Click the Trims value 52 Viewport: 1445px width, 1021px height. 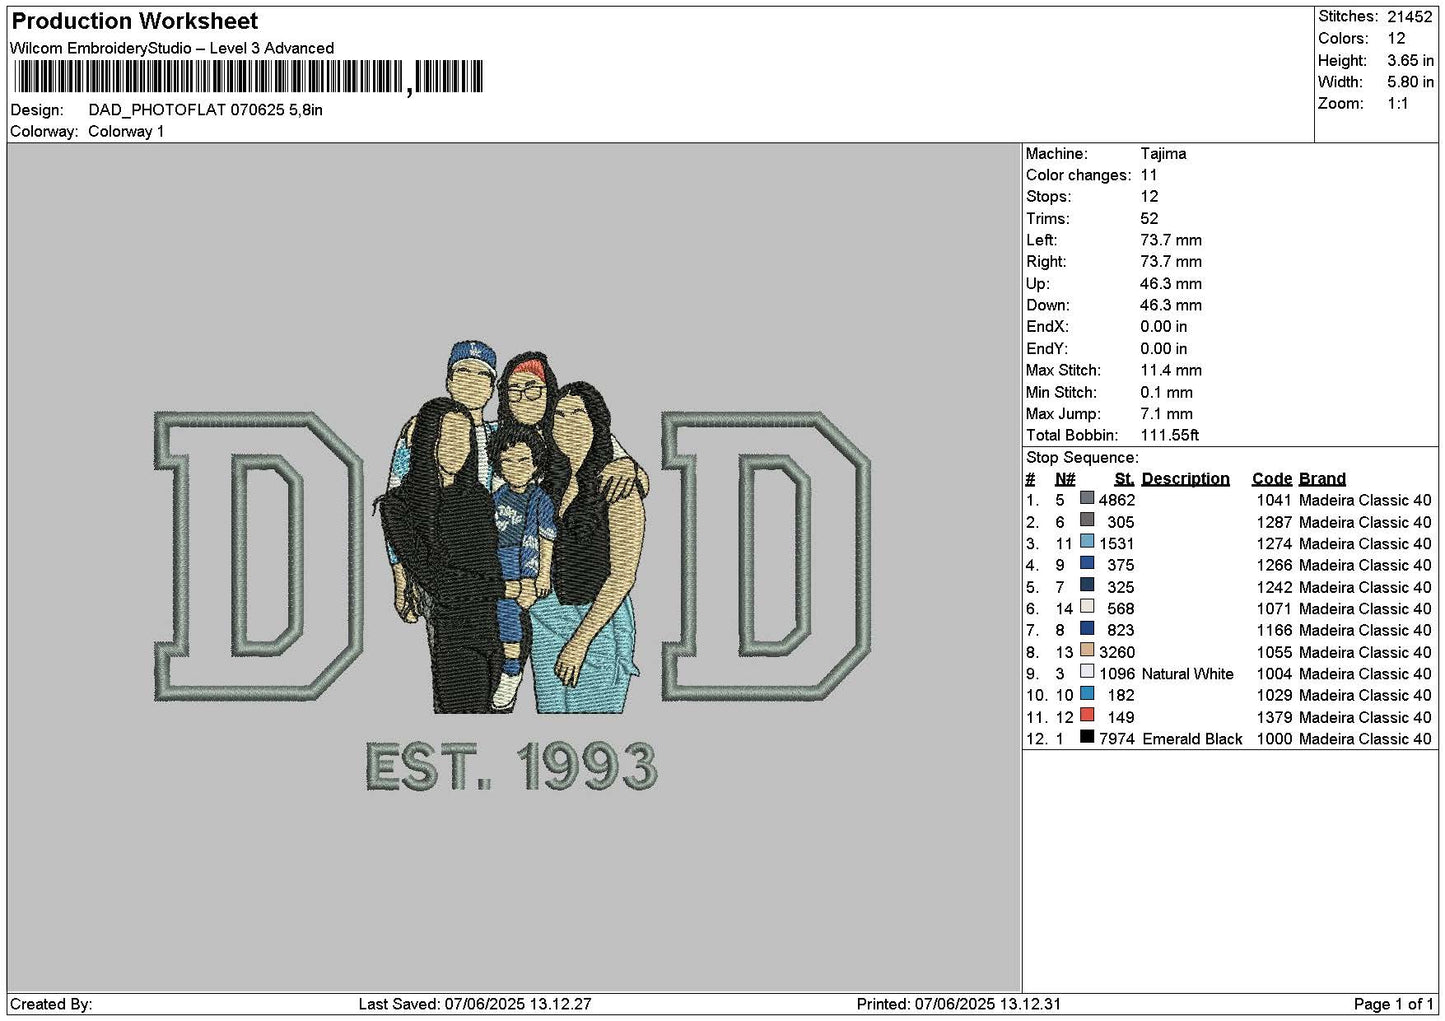1149,219
